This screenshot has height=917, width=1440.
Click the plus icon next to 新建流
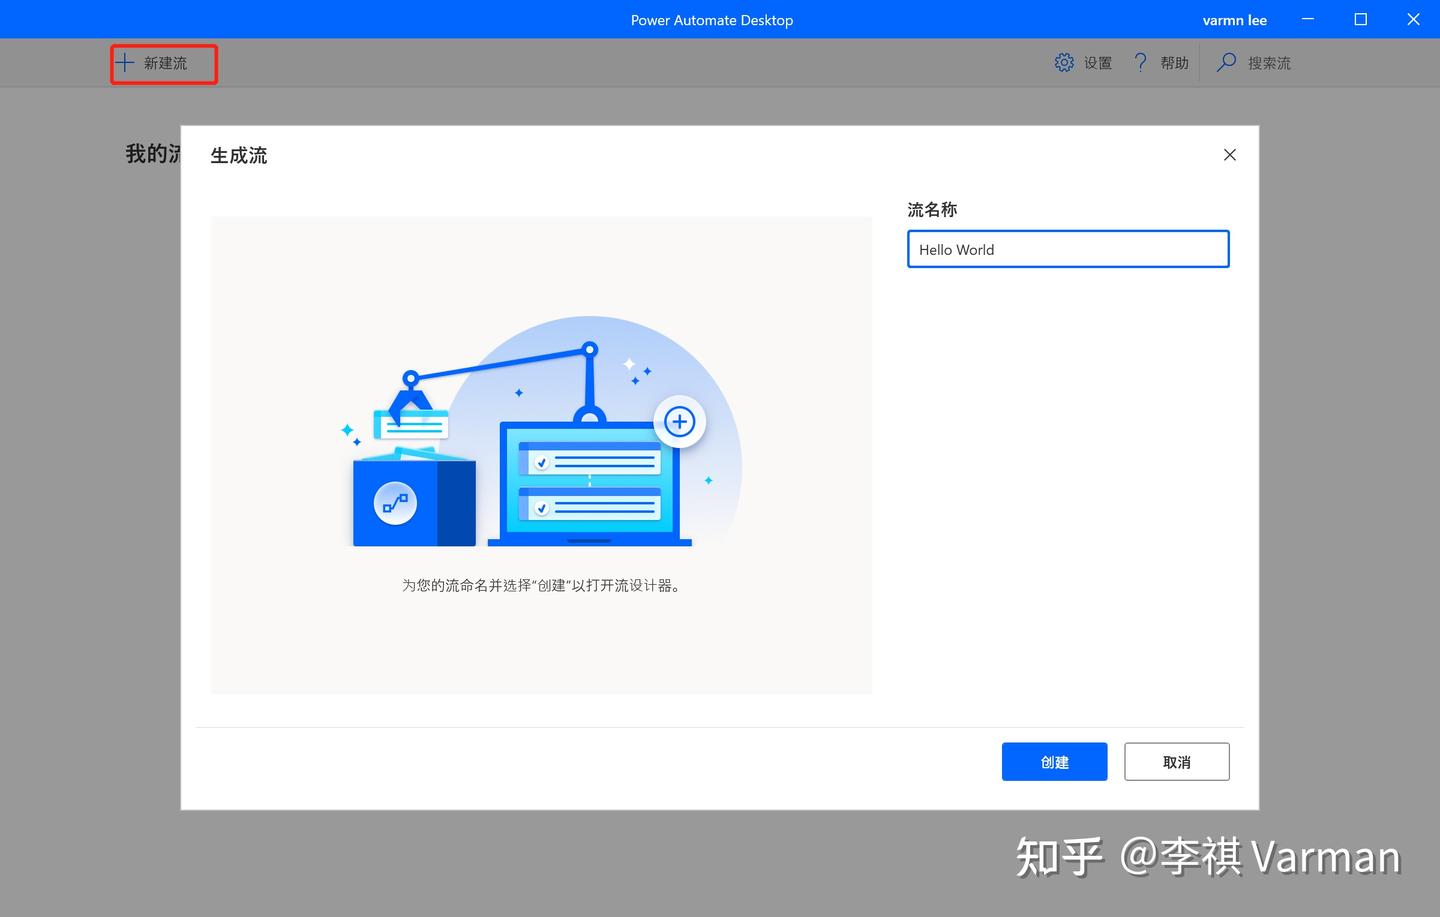(124, 62)
